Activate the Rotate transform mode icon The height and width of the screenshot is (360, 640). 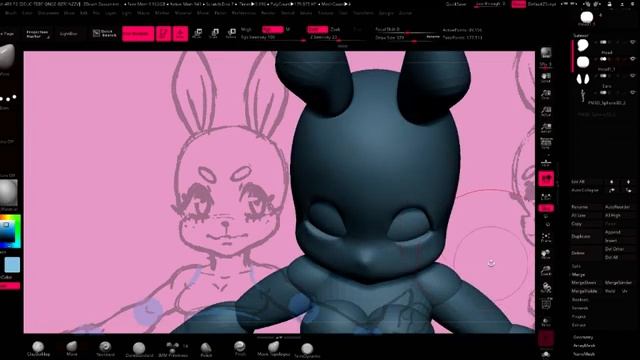[231, 33]
